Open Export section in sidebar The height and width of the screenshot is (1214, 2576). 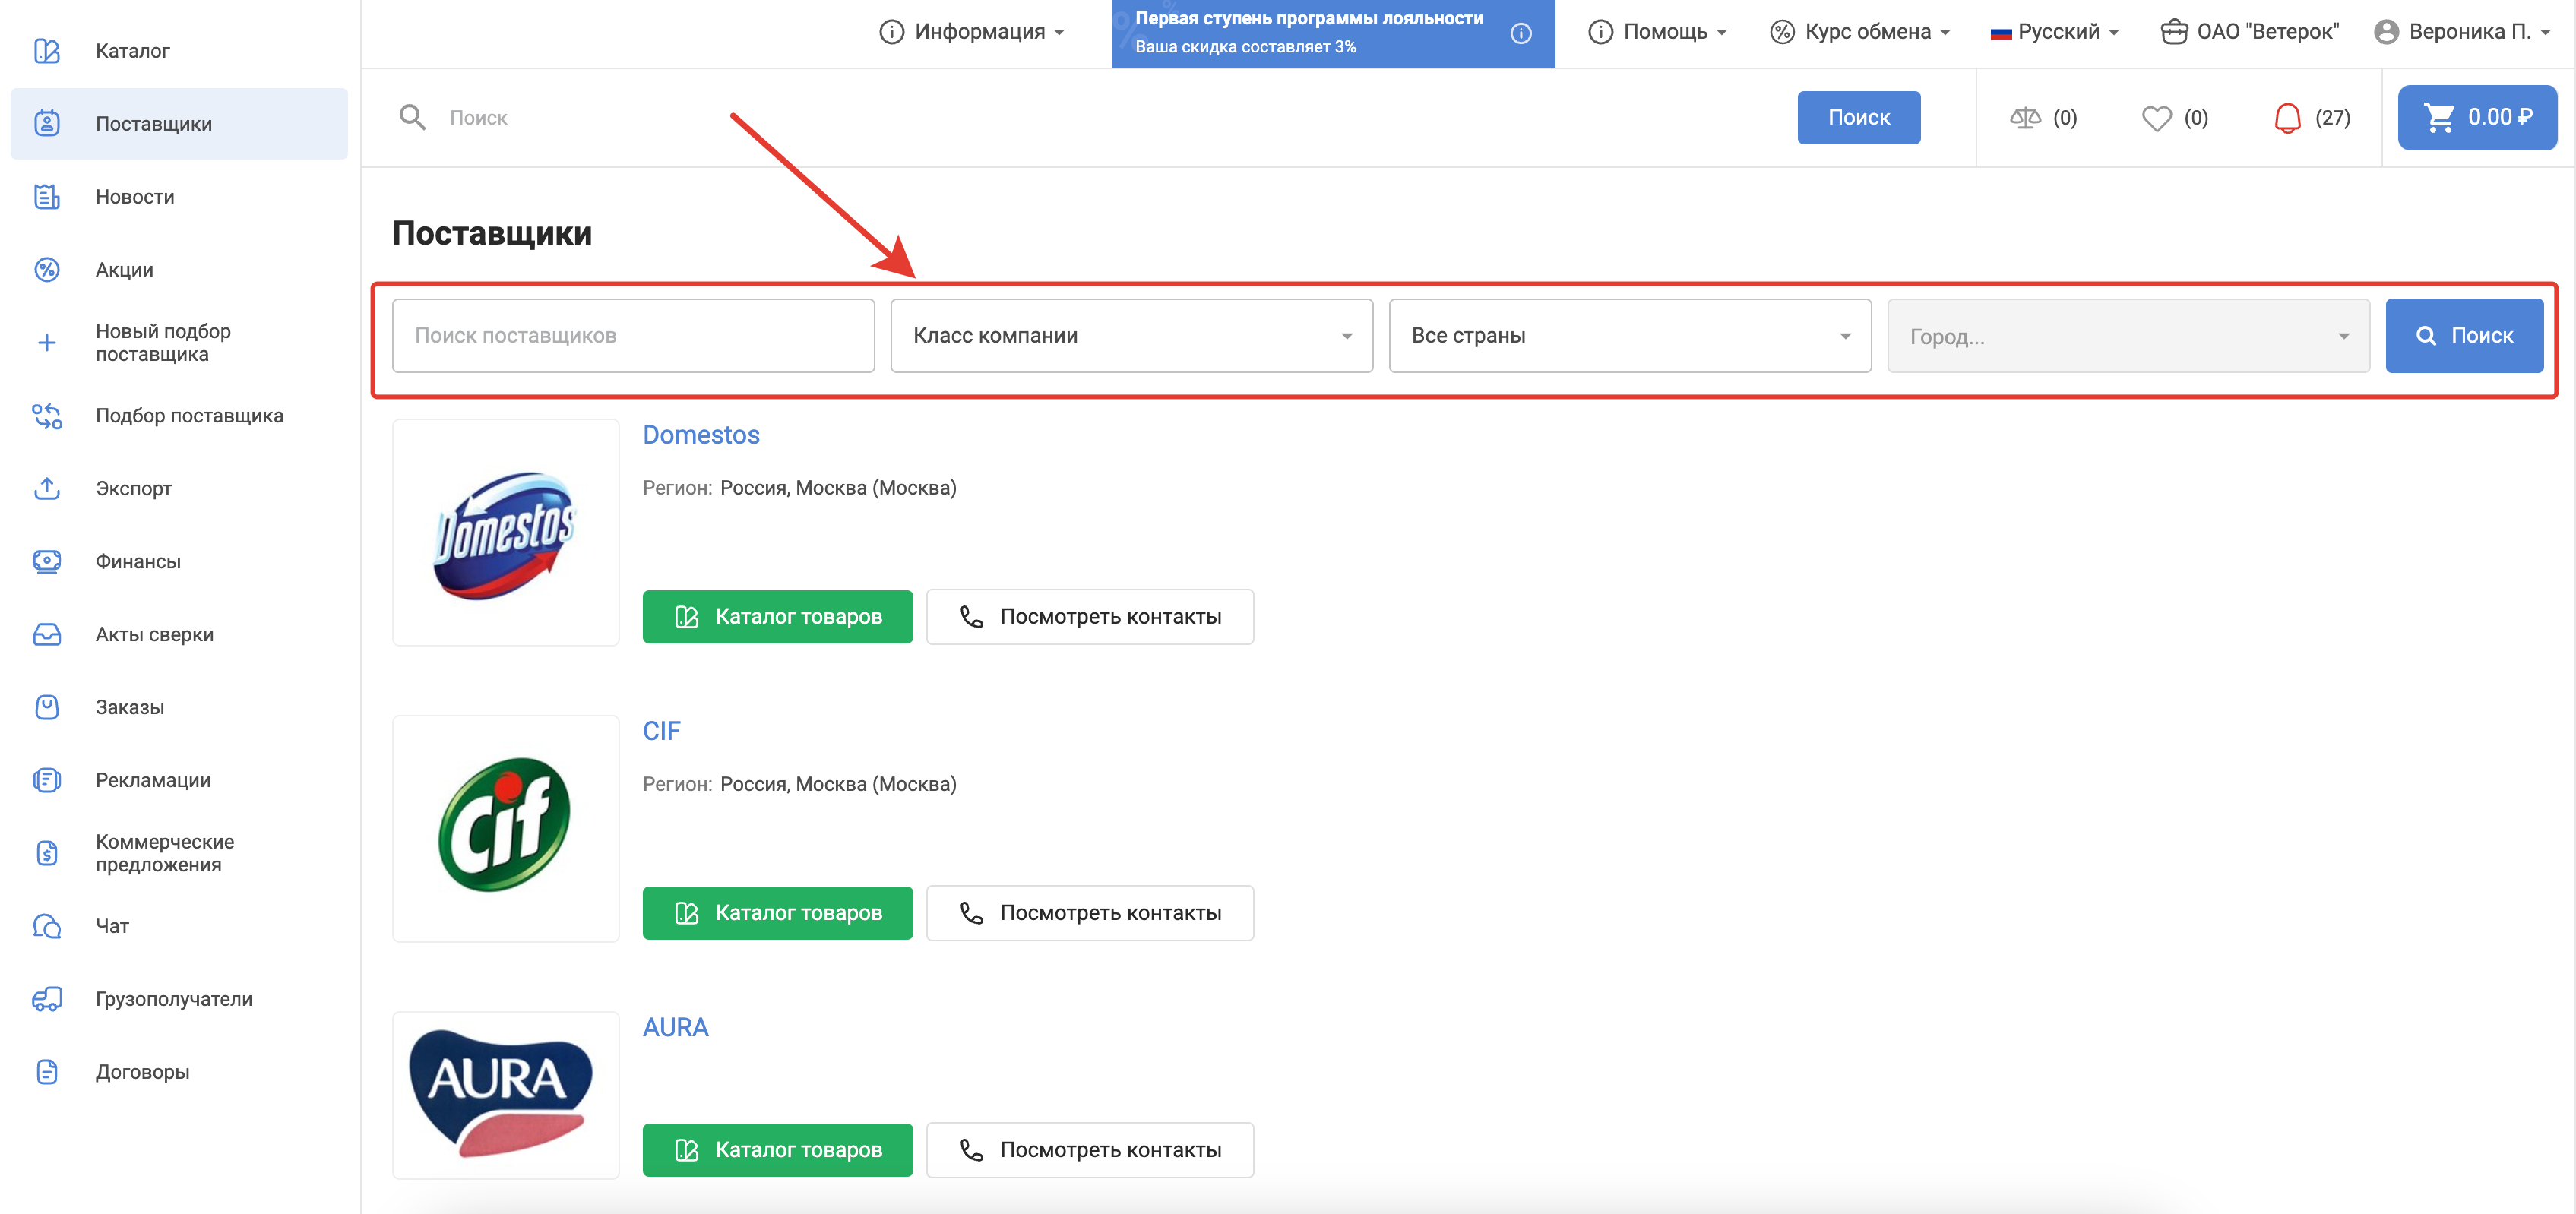(x=133, y=489)
